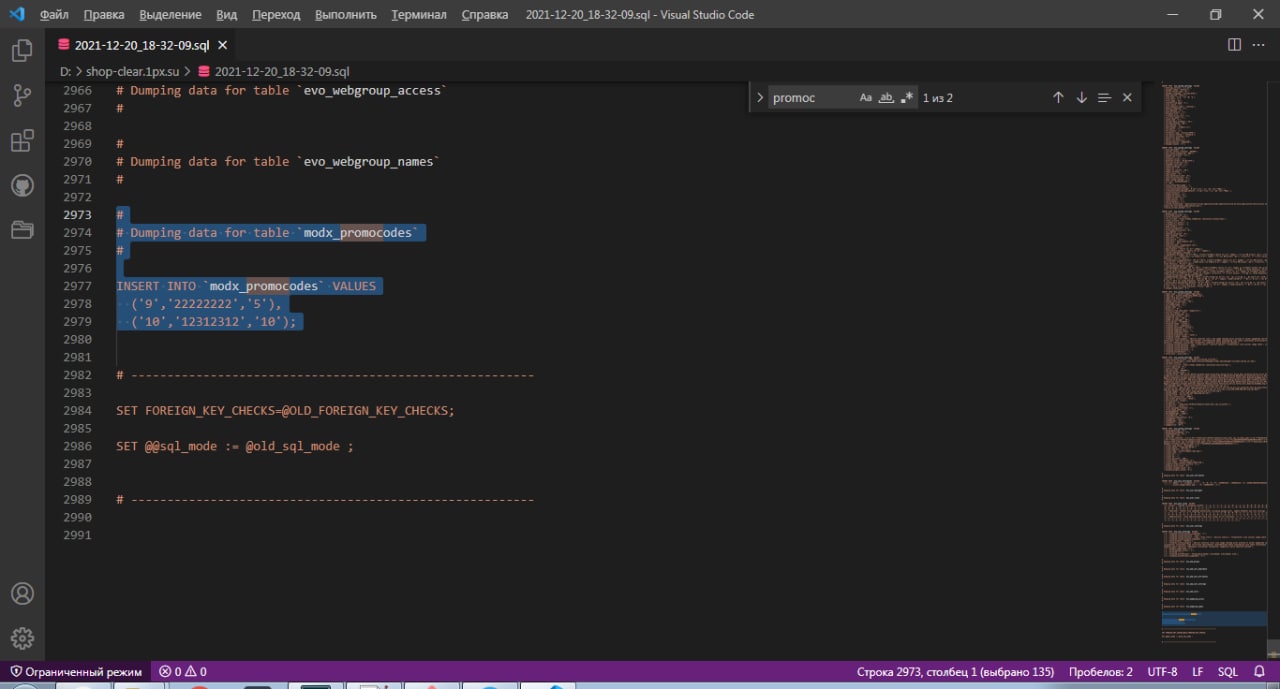Open the Manage gear icon

[22, 638]
